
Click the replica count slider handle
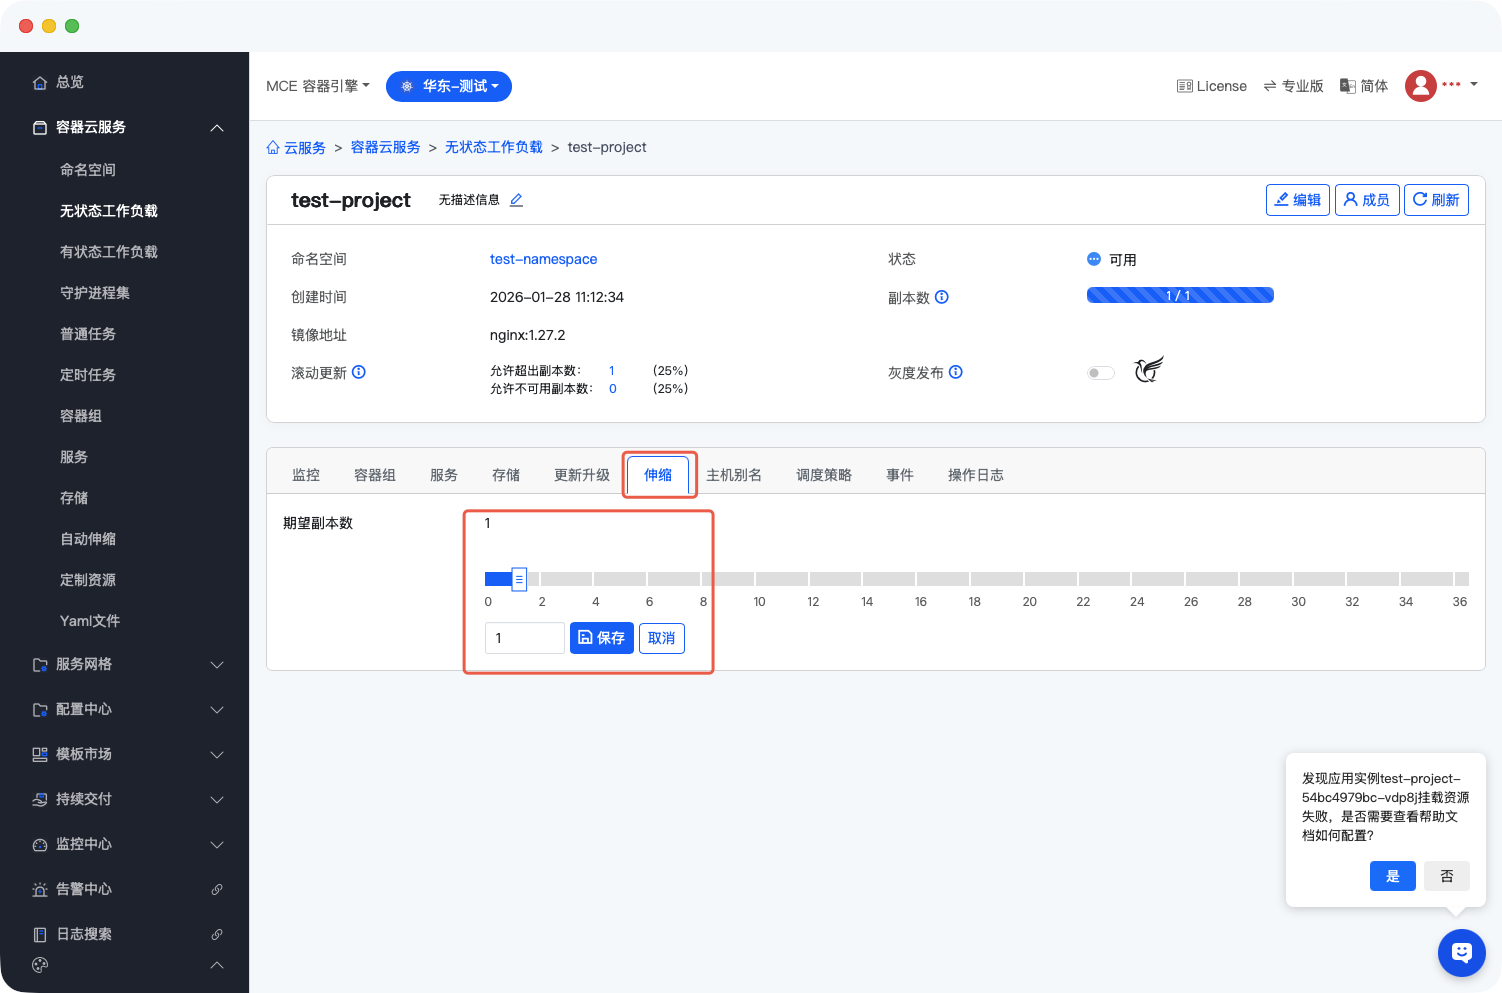(519, 579)
